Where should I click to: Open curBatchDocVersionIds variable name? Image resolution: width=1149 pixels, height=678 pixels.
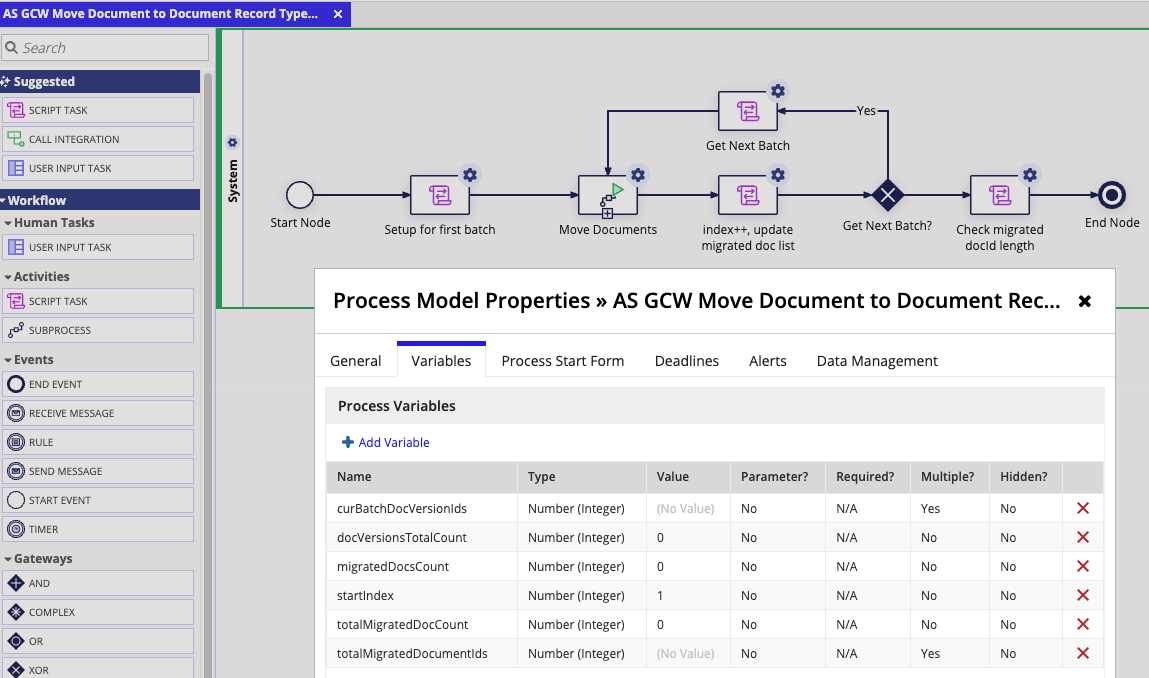point(402,508)
